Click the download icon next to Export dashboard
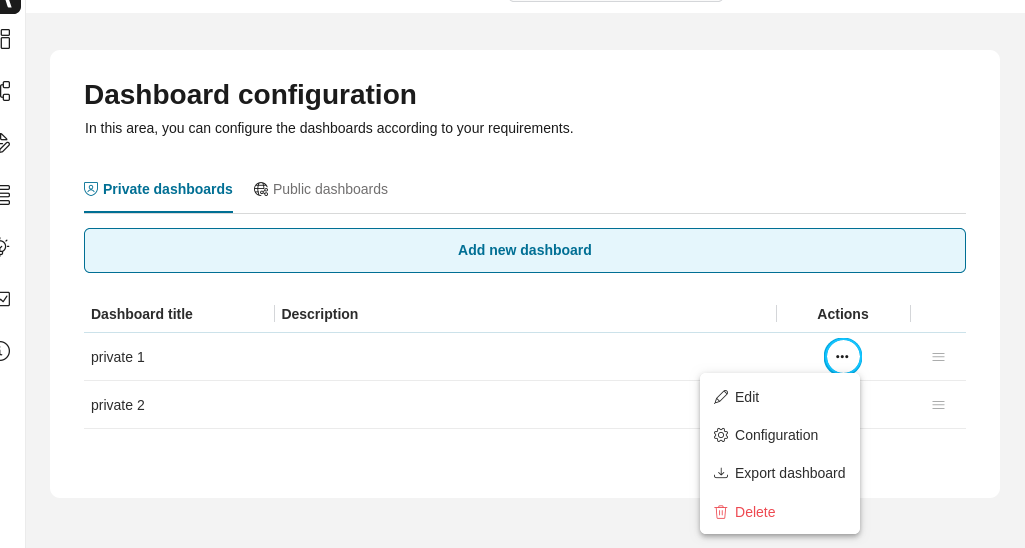 point(720,473)
